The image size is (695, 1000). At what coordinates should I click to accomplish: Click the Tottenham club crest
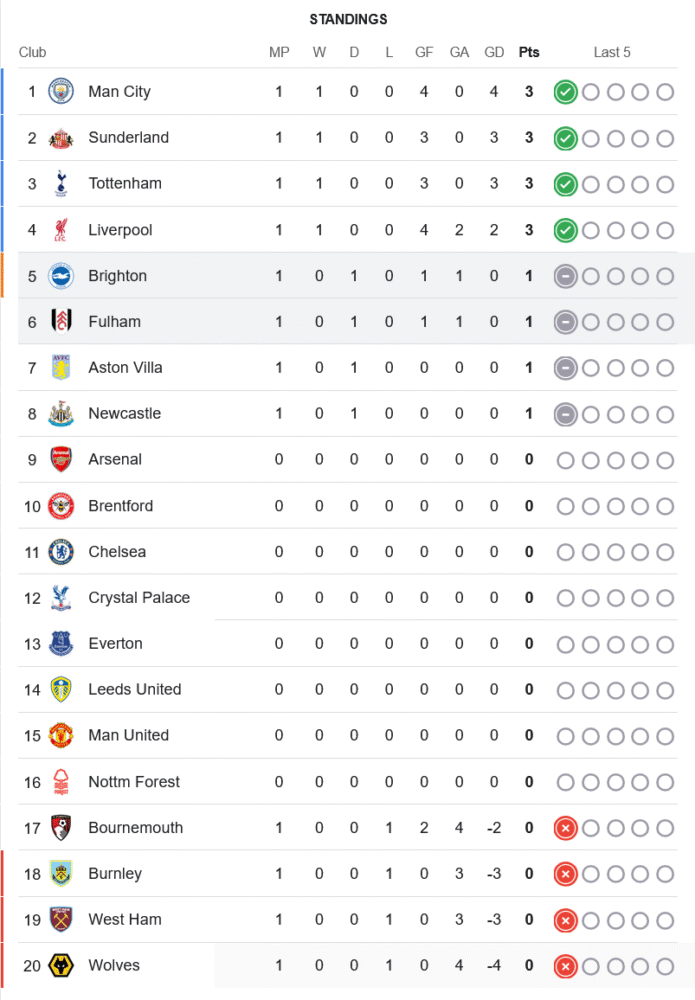62,184
